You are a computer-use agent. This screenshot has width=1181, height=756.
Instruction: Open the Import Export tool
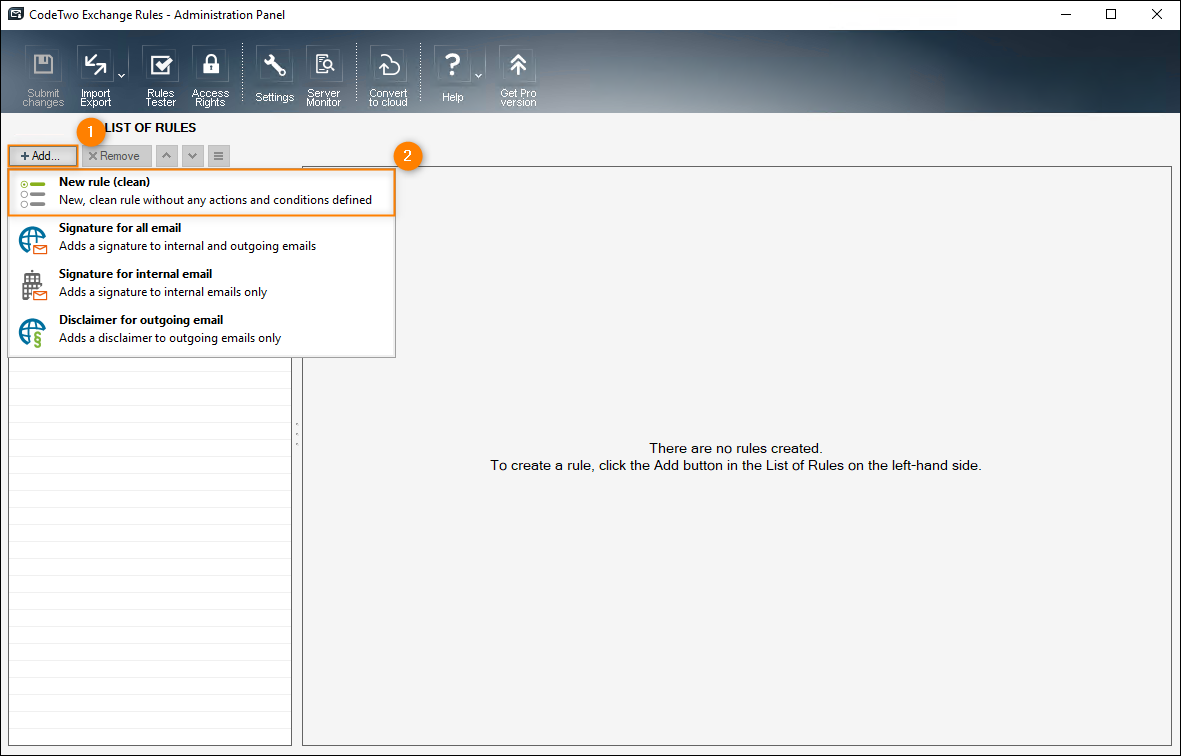(96, 77)
